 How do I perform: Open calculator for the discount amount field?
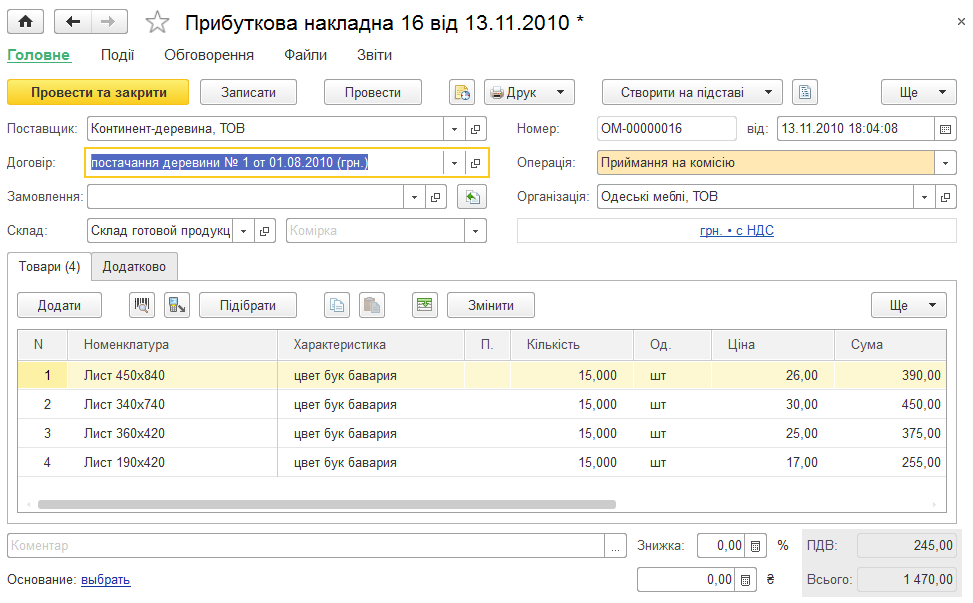point(745,580)
